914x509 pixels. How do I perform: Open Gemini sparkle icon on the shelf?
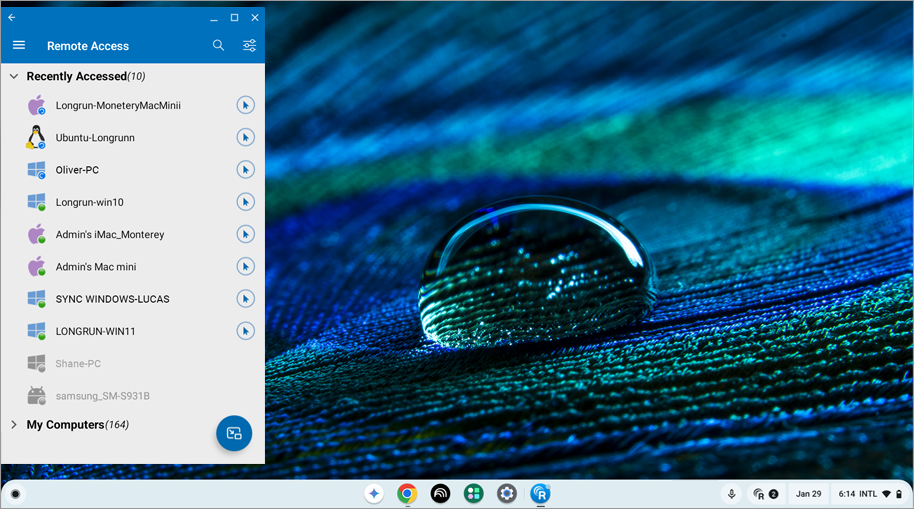point(374,494)
